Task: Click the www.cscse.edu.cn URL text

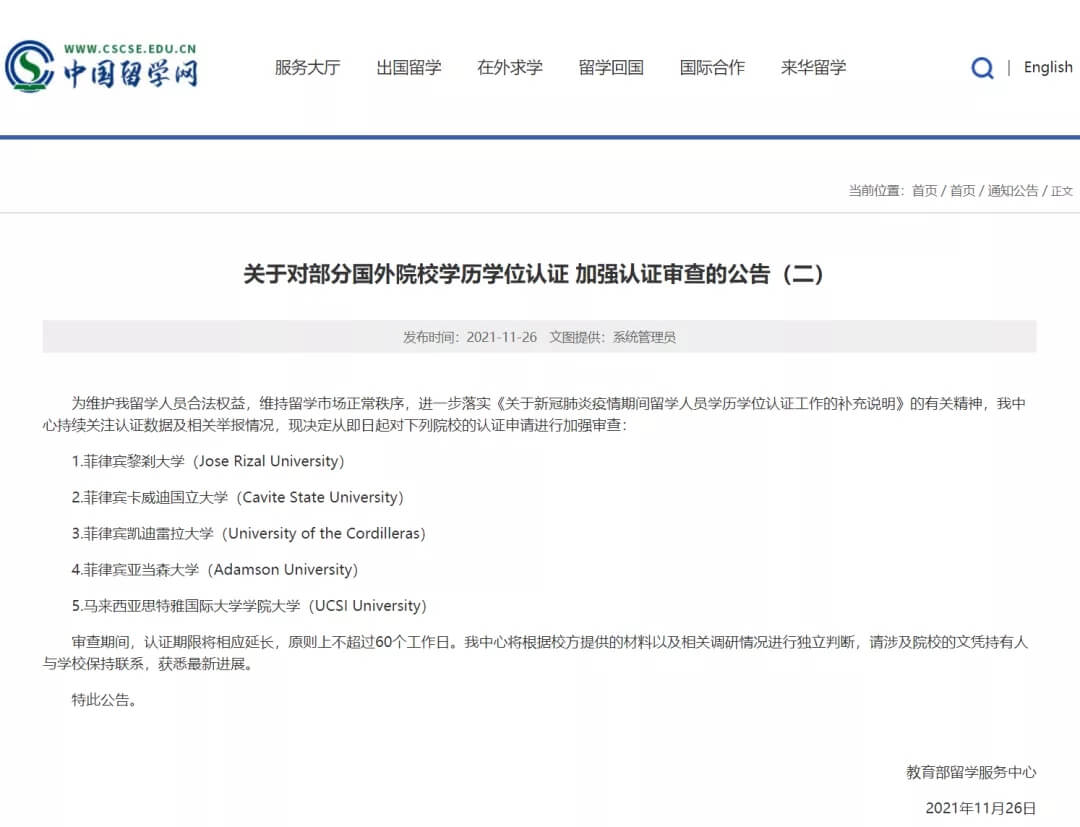Action: [130, 48]
